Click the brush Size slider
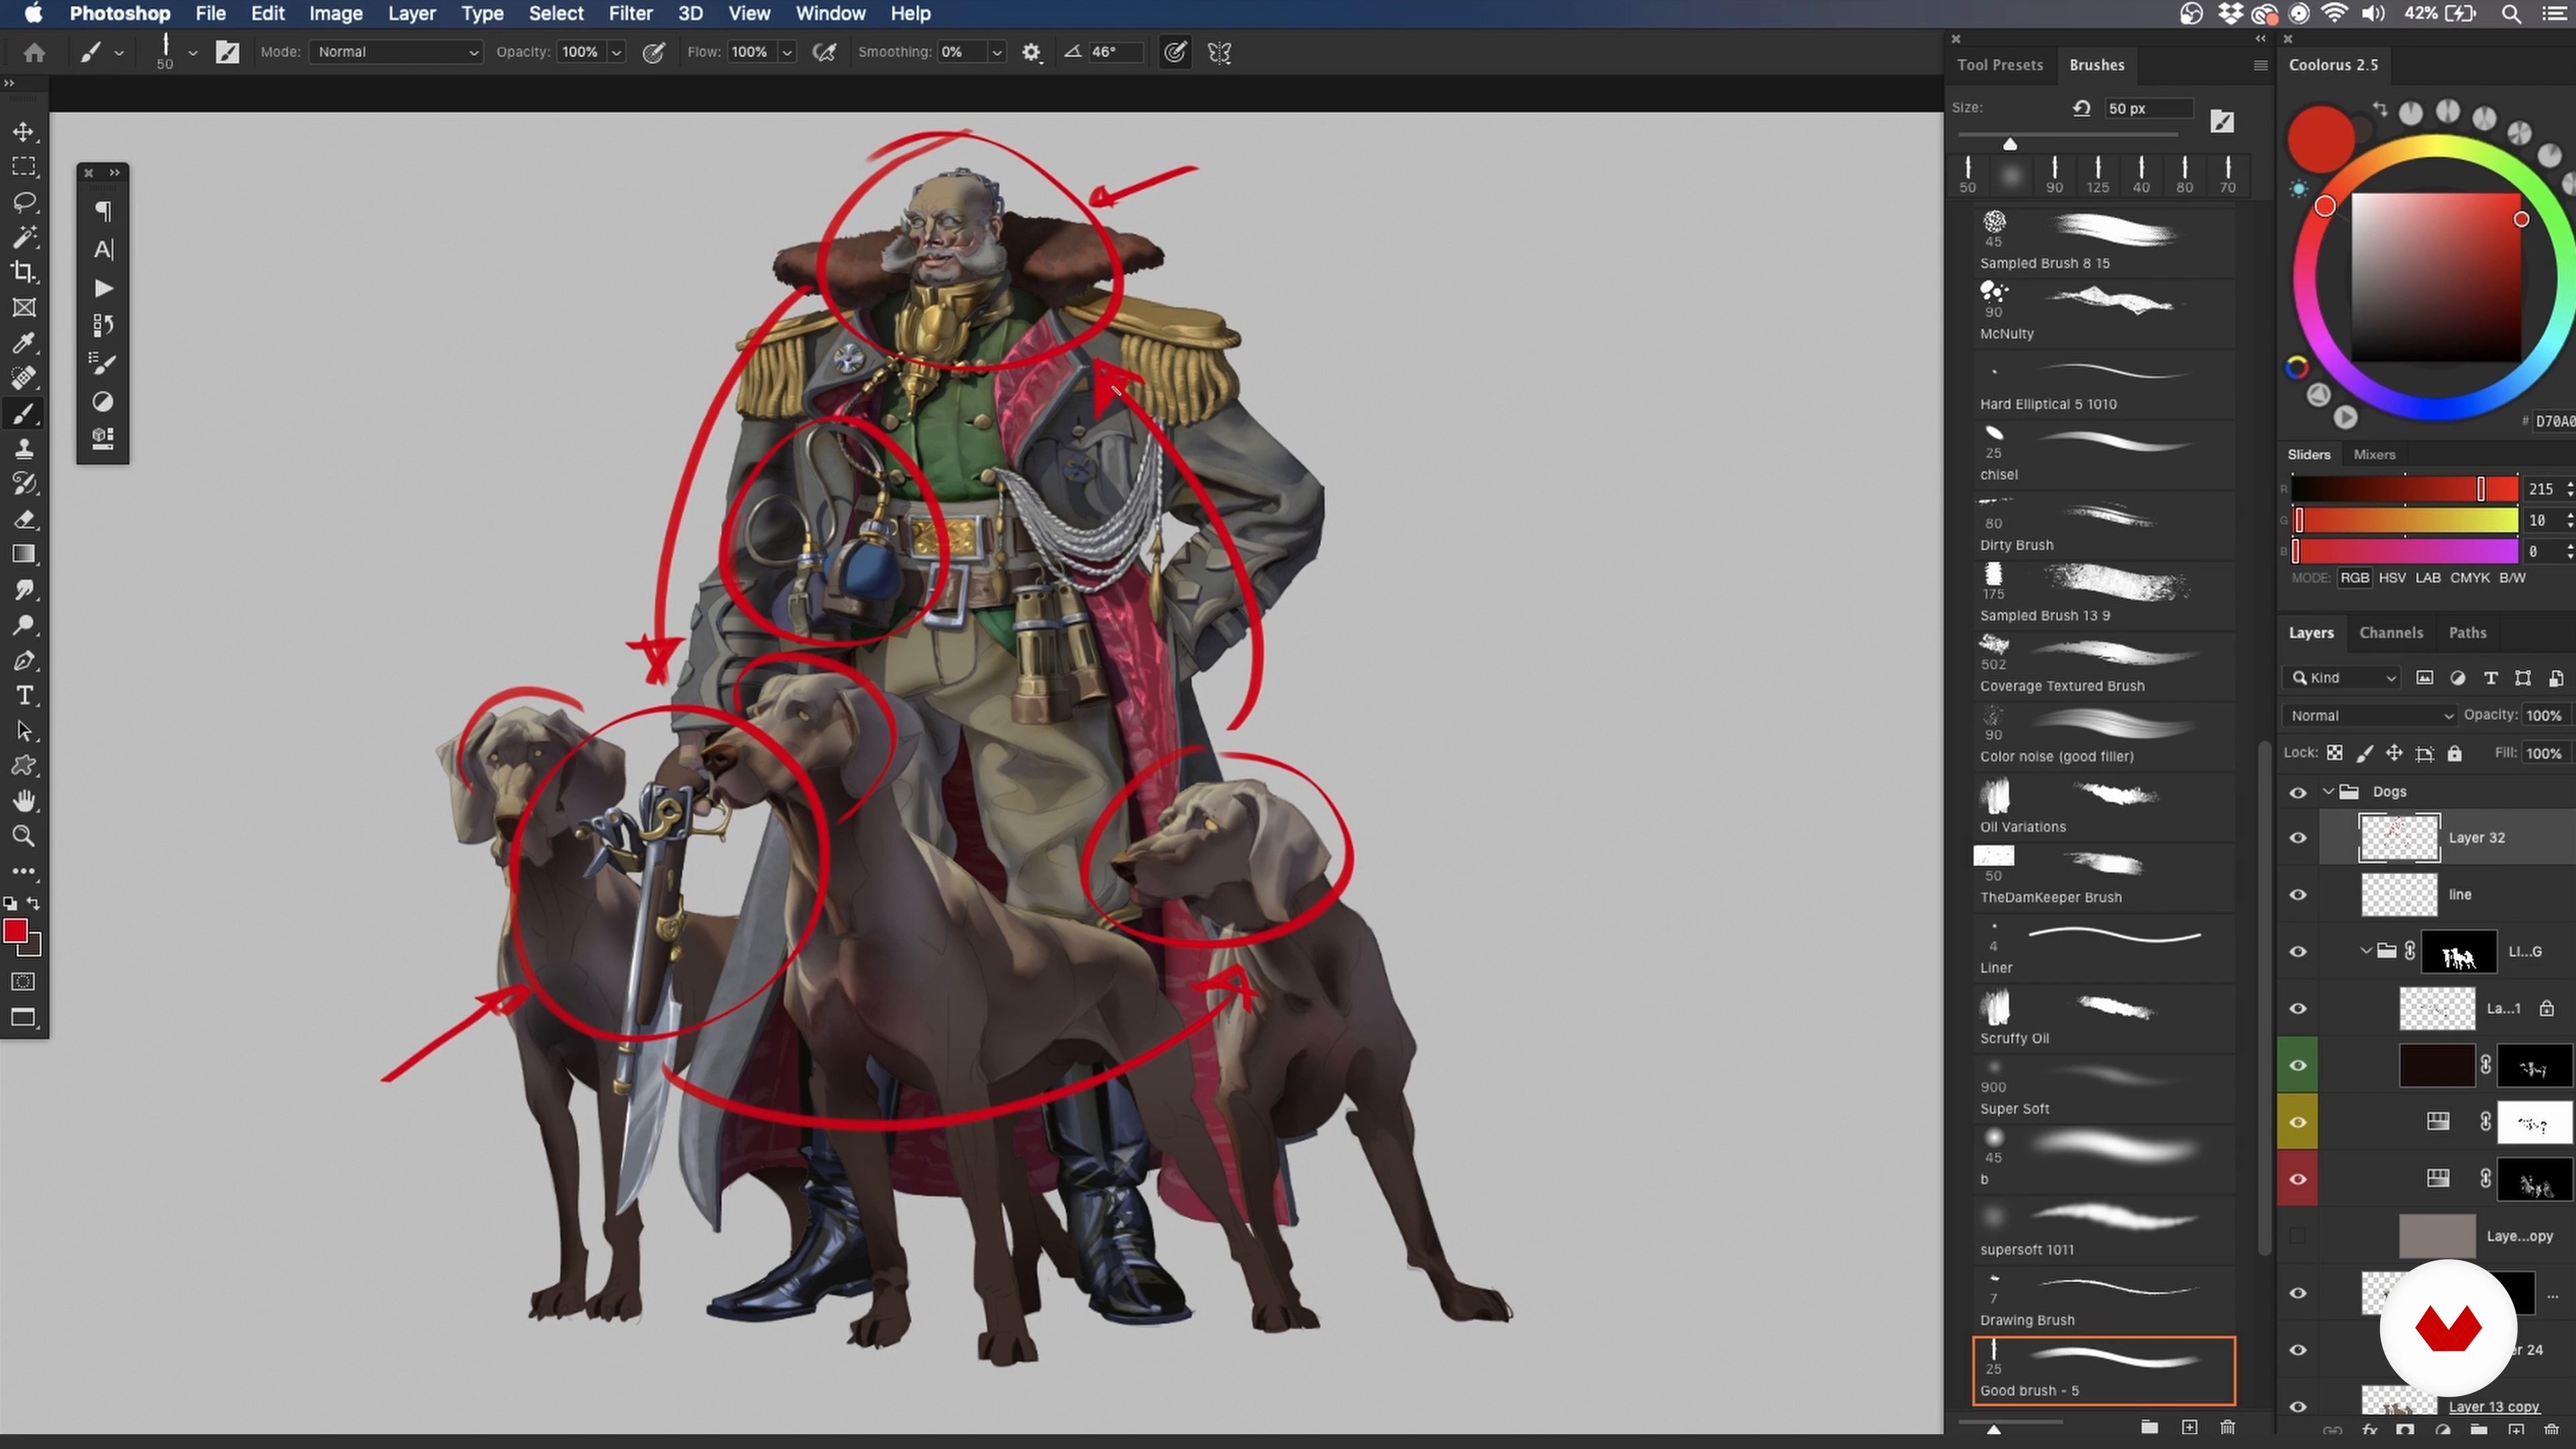 [x=2068, y=135]
